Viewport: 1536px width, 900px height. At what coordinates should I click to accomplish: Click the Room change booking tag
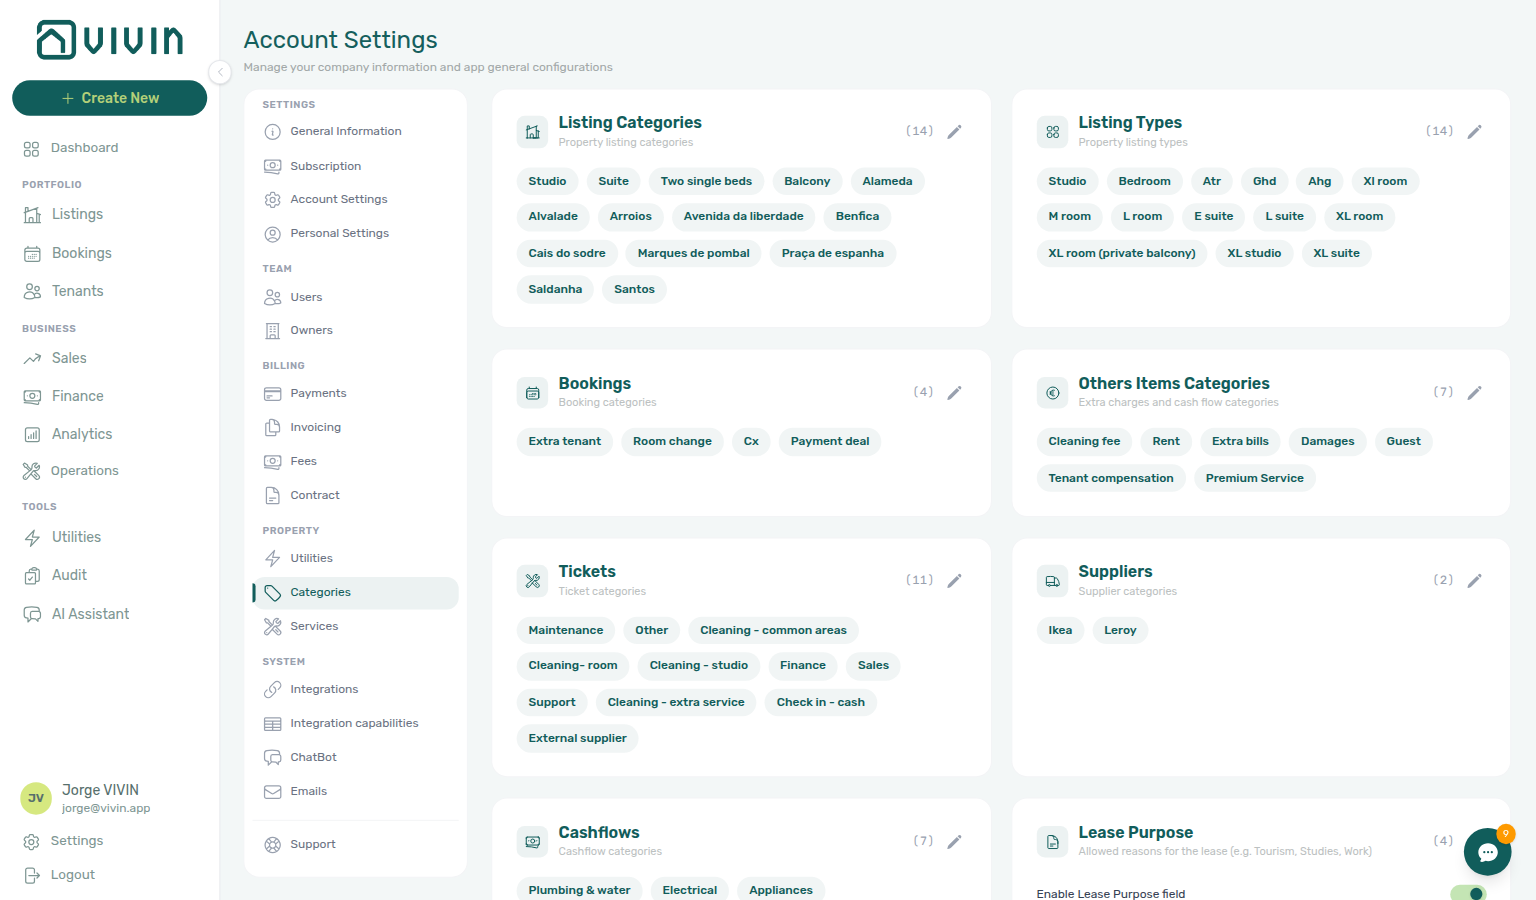coord(672,442)
